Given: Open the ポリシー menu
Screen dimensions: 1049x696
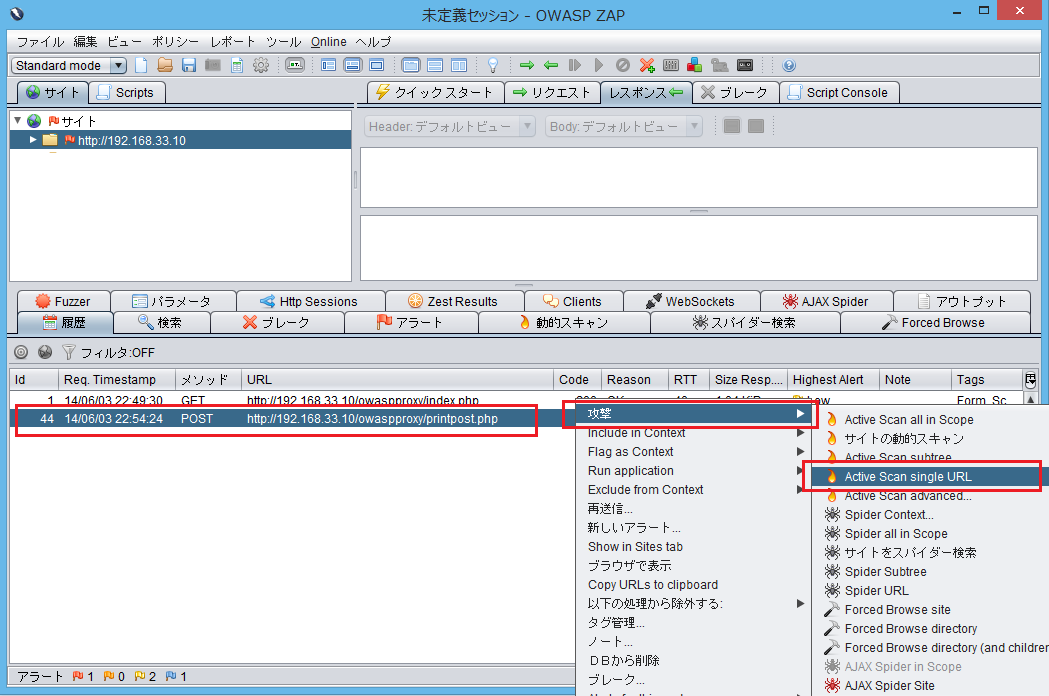Looking at the screenshot, I should [175, 41].
